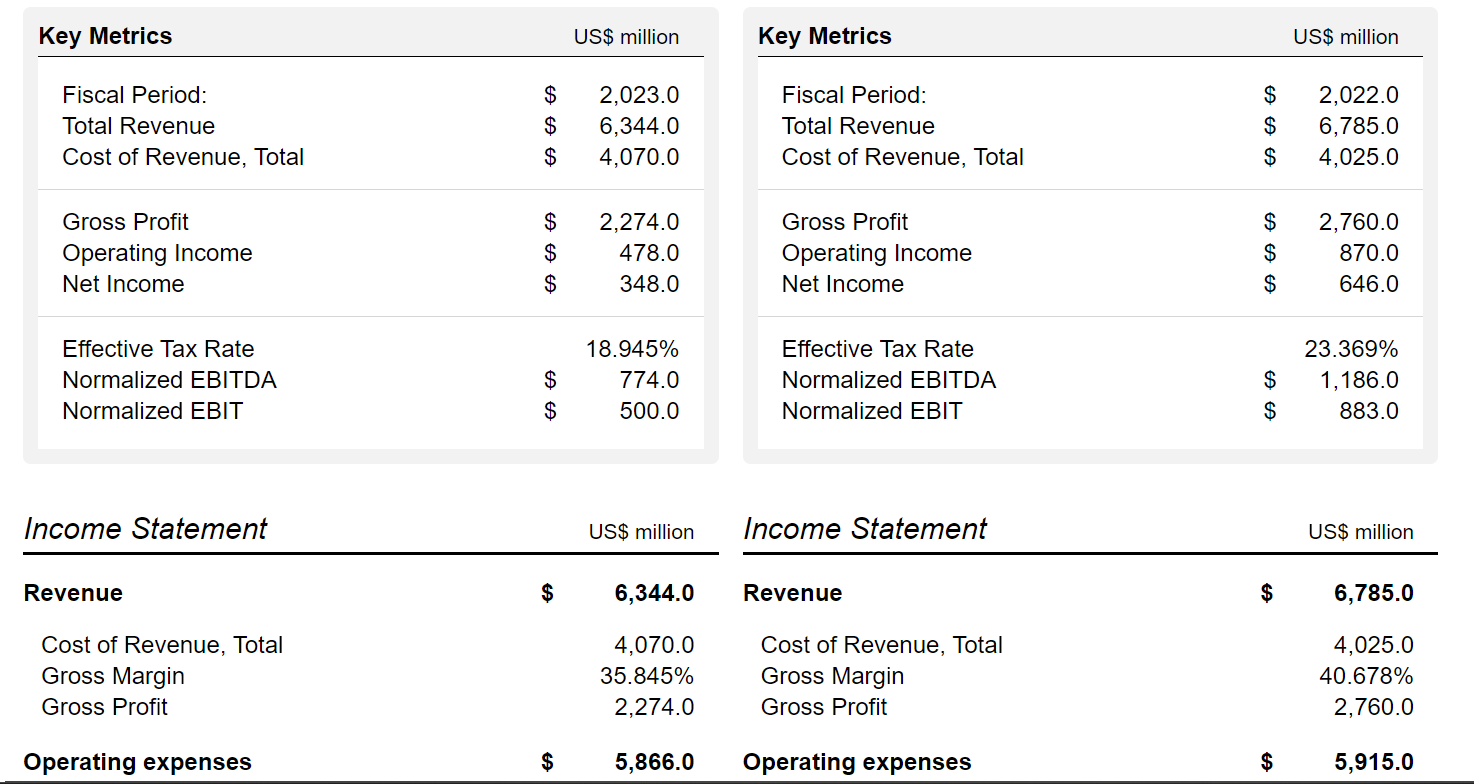The height and width of the screenshot is (784, 1474).
Task: Select bold Revenue value 6,344.0
Action: point(654,593)
